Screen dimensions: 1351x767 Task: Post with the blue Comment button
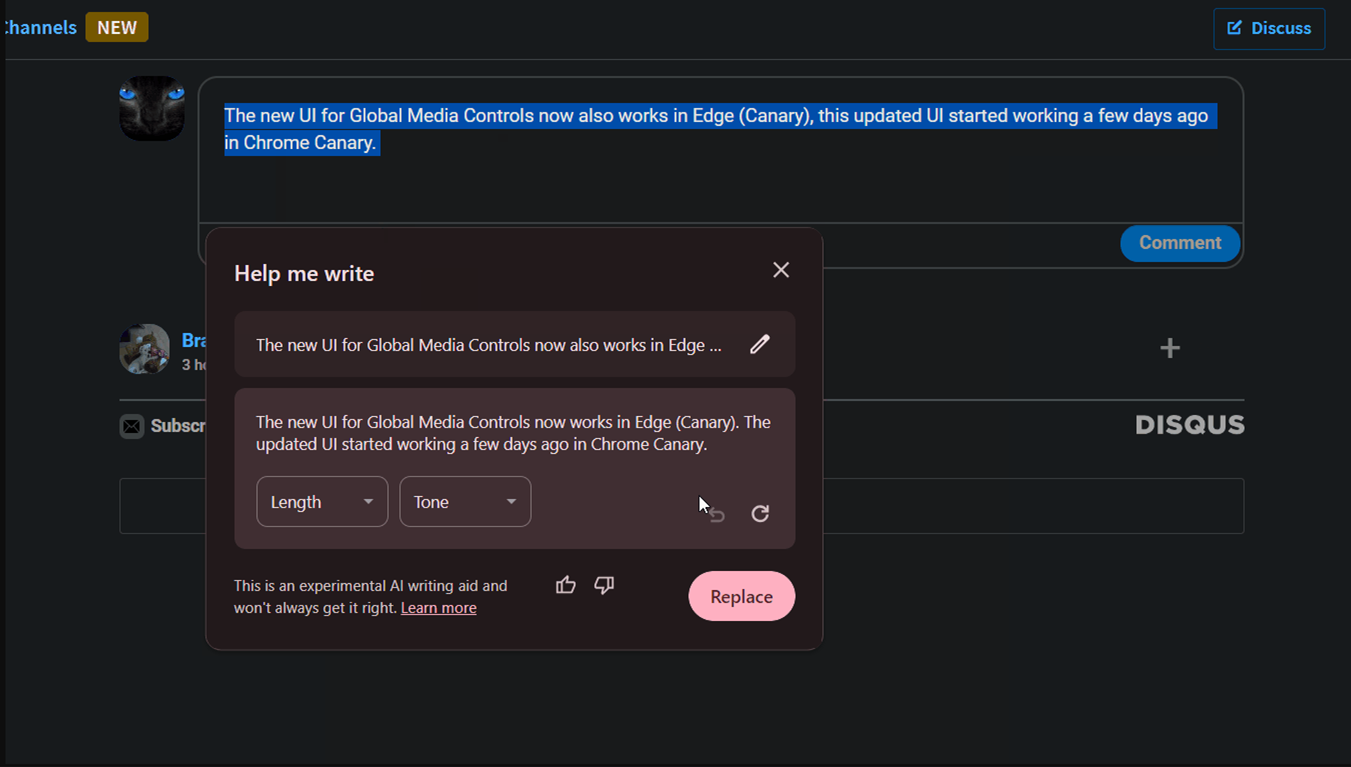[1179, 243]
